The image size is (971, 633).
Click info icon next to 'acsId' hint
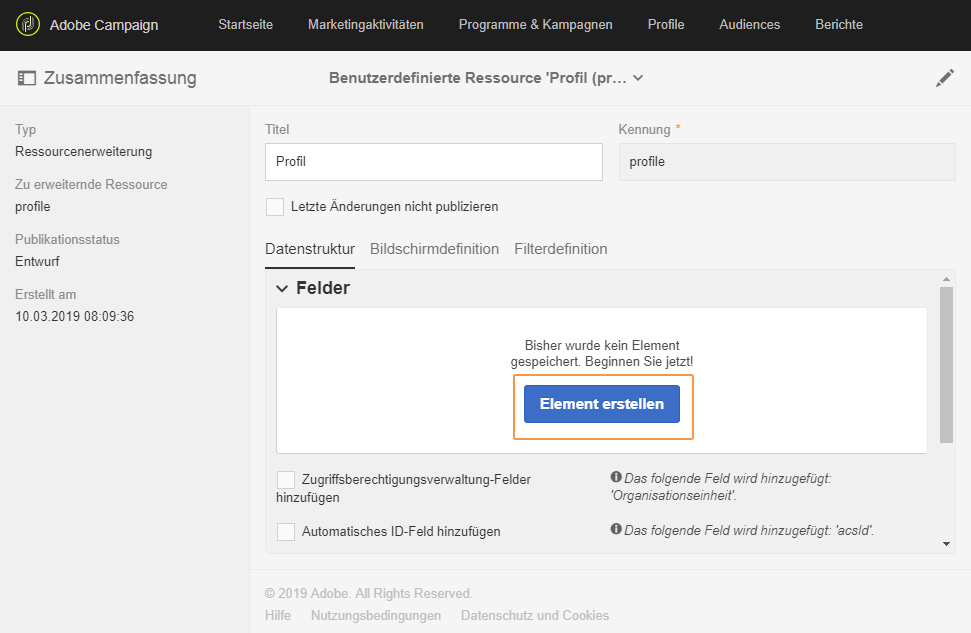[x=616, y=531]
